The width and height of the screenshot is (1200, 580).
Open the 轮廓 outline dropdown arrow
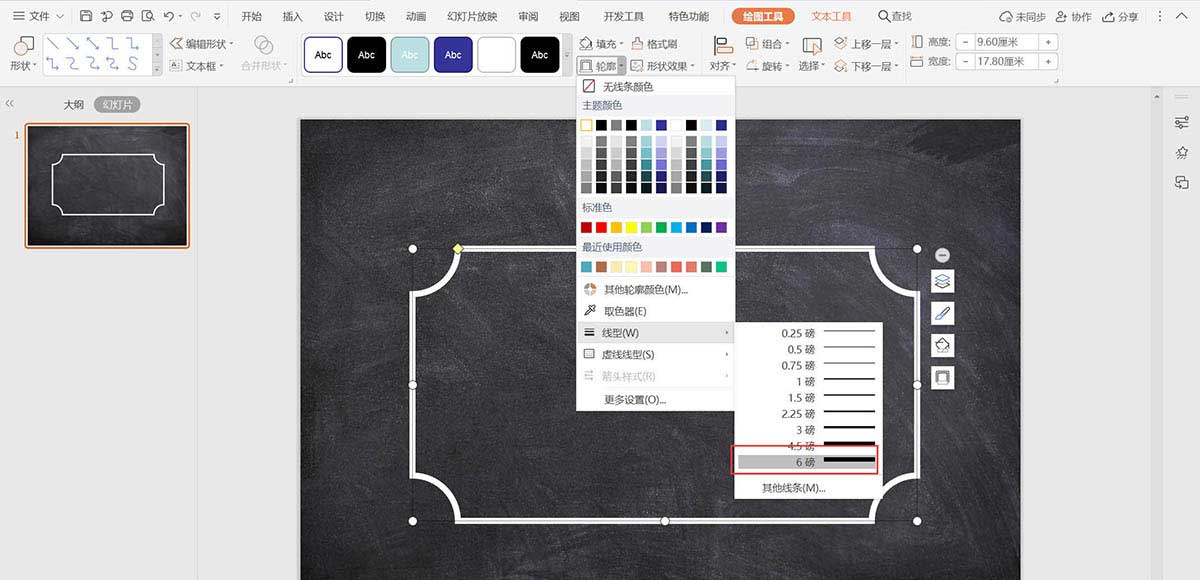pos(621,66)
